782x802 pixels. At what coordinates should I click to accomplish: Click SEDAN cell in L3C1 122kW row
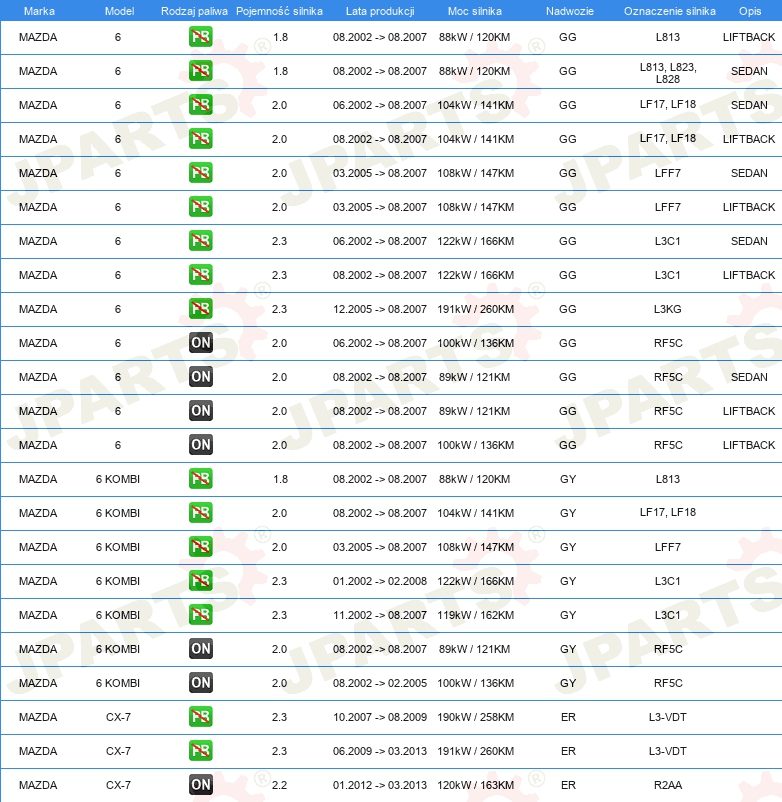pos(749,241)
